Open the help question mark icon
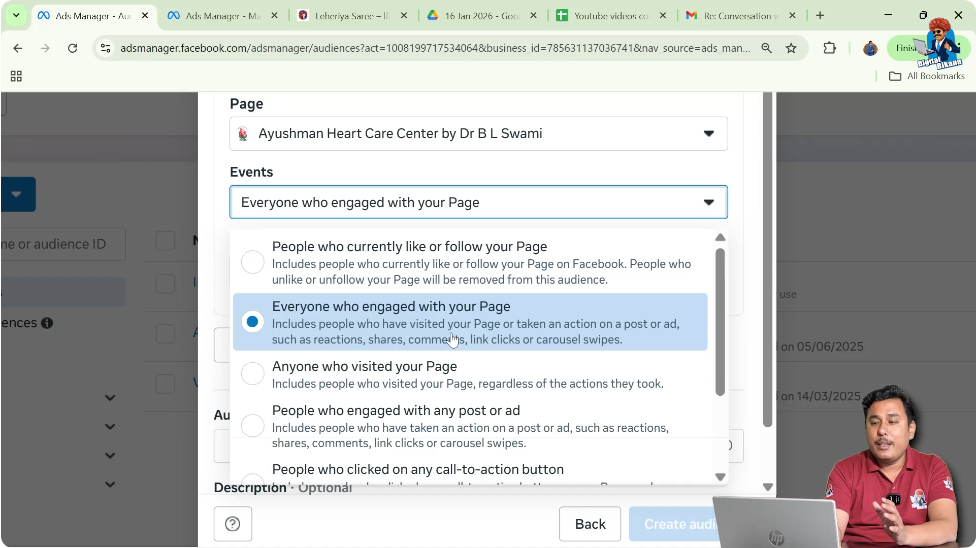 coord(233,524)
